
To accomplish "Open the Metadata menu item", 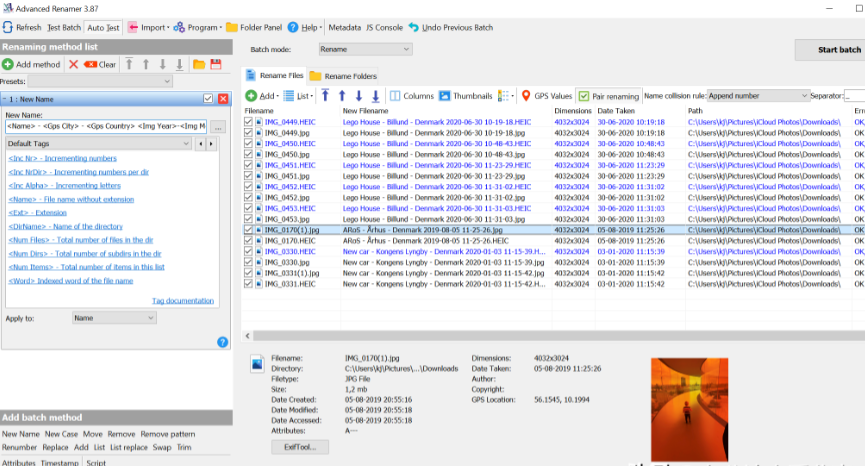I will pos(344,27).
